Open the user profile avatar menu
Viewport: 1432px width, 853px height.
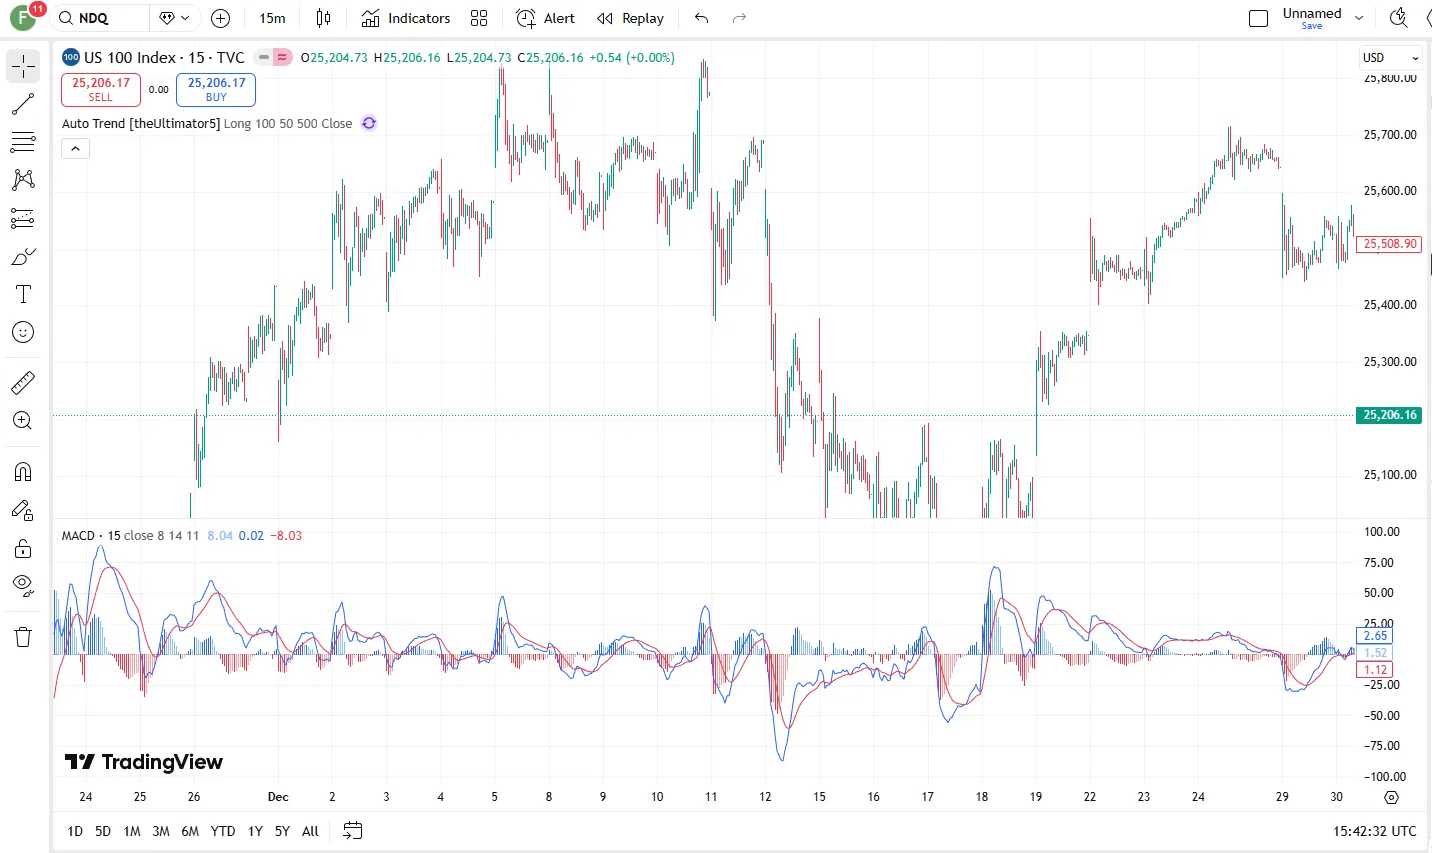(x=23, y=18)
